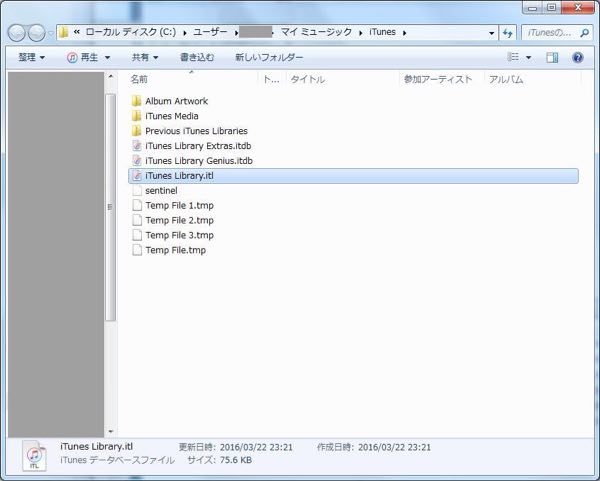Click ローカル ディスク (C:) in the breadcrumb
This screenshot has height=481, width=600.
coord(130,32)
